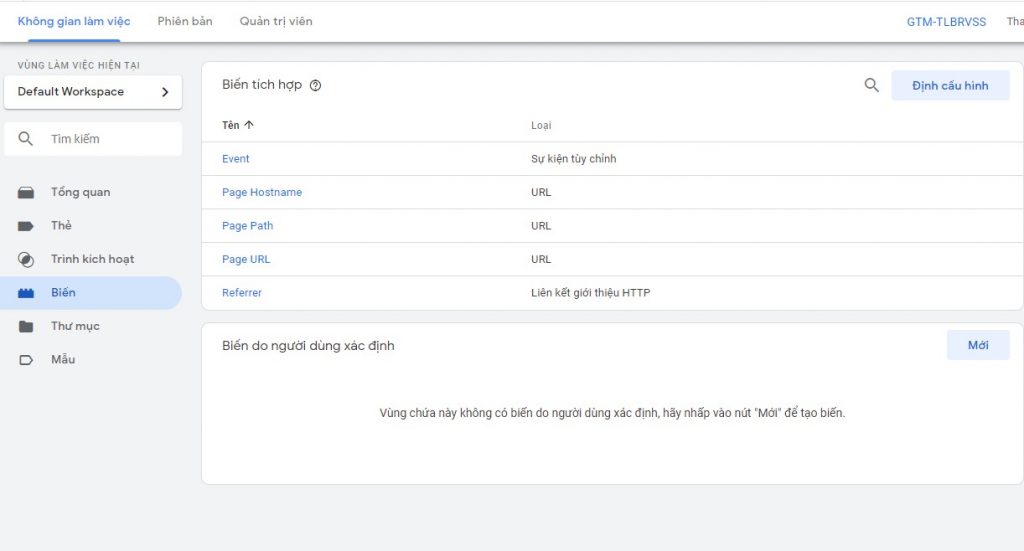Screen dimensions: 1024x551
Task: Focus the Tìm kiếm search field
Action: [93, 138]
